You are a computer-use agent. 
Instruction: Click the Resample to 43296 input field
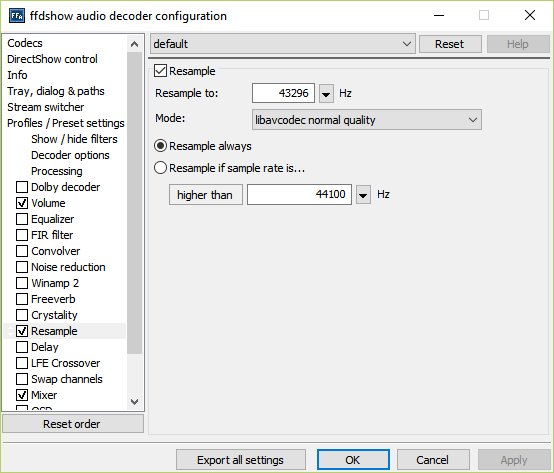coord(283,93)
